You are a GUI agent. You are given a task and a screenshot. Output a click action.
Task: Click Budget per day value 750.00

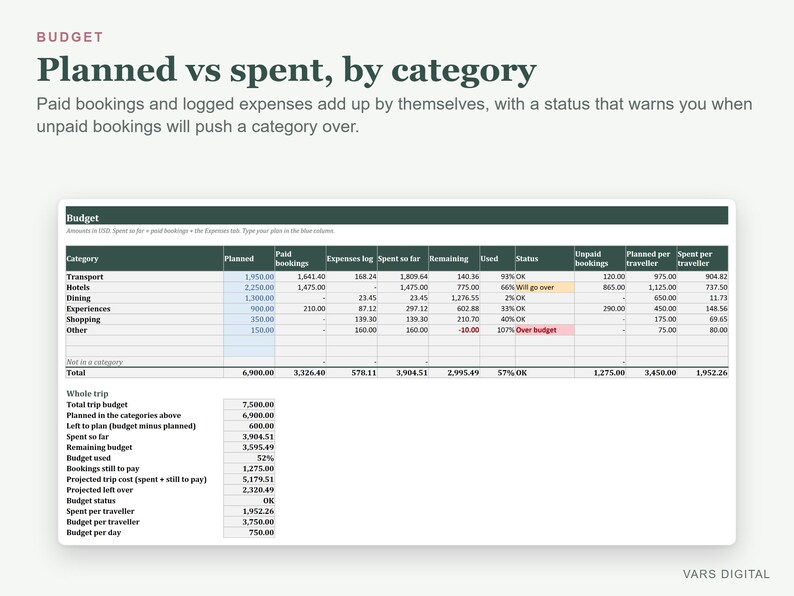(249, 532)
